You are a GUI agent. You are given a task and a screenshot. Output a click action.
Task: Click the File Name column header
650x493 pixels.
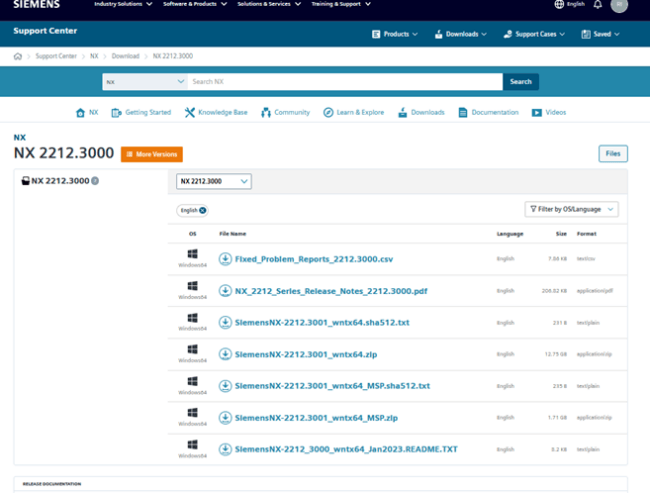click(x=233, y=234)
